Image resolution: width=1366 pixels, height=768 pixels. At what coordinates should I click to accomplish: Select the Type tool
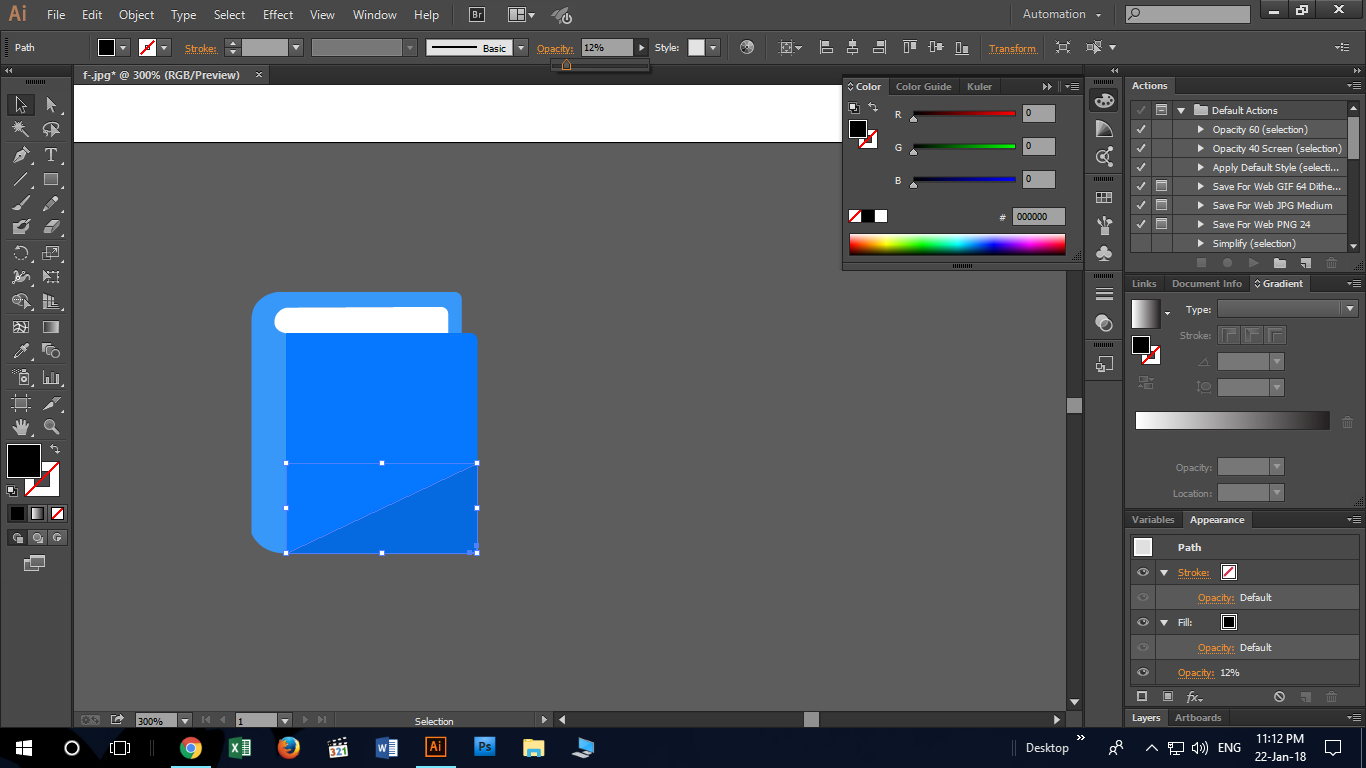51,155
